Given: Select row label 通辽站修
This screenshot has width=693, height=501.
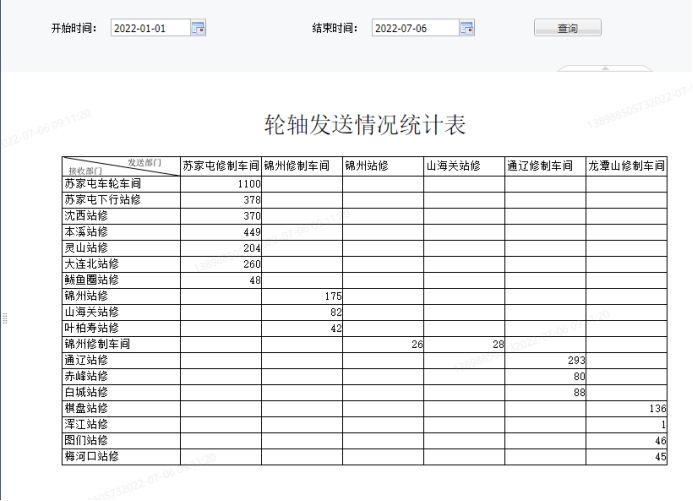Looking at the screenshot, I should [x=121, y=361].
